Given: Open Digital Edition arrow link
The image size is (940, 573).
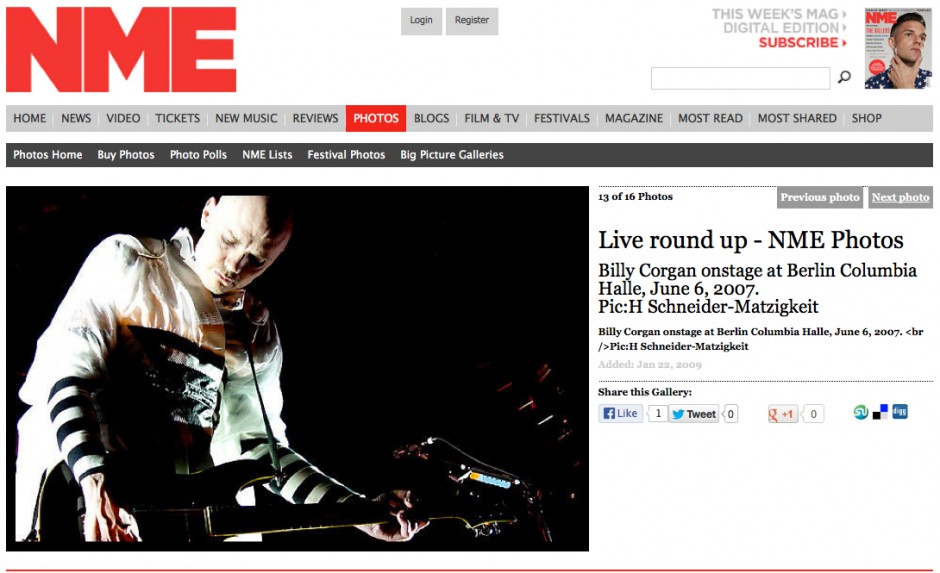Looking at the screenshot, I should (785, 28).
